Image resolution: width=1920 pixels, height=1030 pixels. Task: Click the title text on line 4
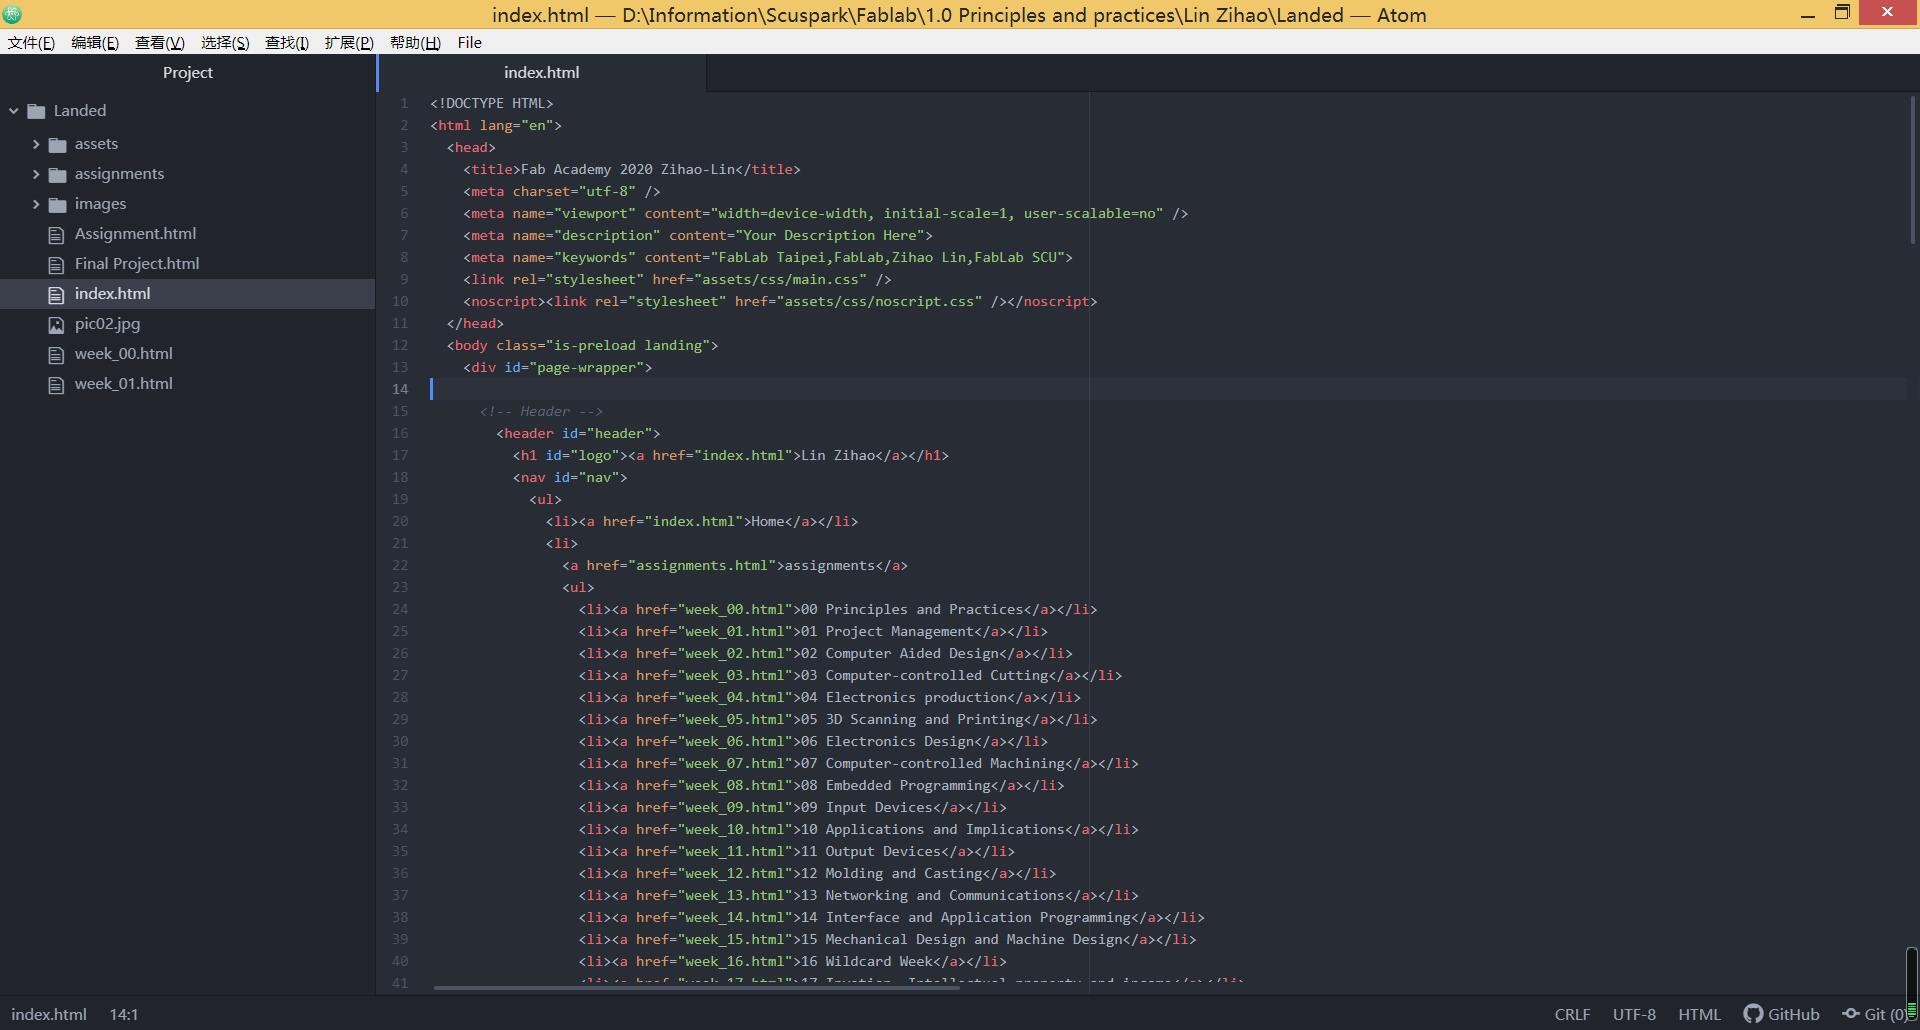tap(628, 169)
